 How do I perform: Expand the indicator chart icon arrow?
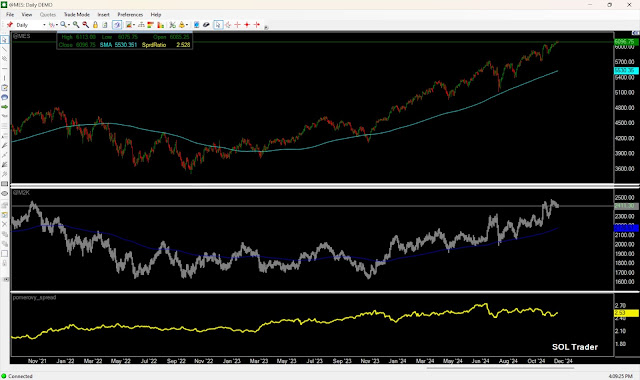pyautogui.click(x=134, y=25)
